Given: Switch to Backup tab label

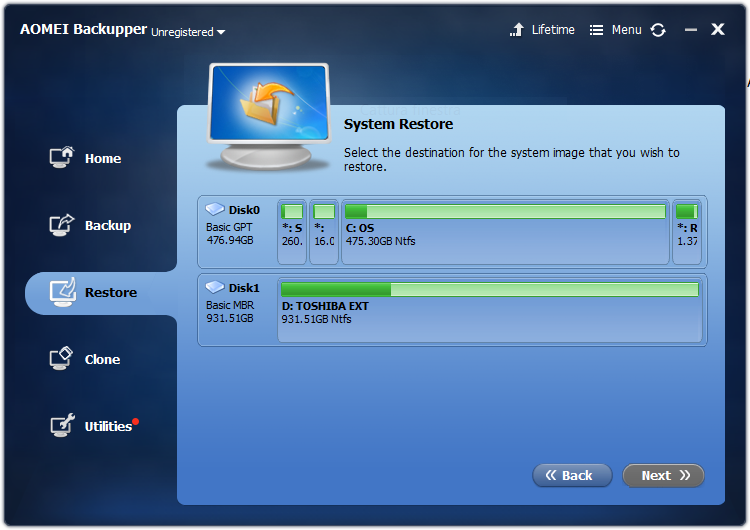Looking at the screenshot, I should click(108, 225).
